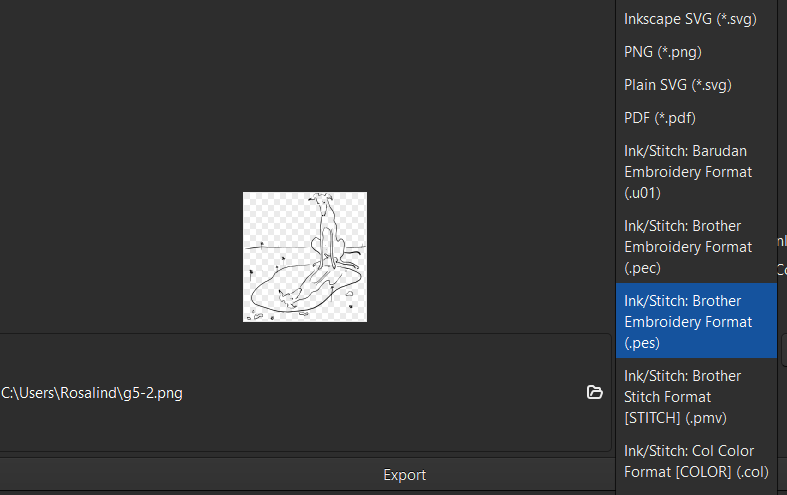Select Plain SVG (*.svg) option

(678, 85)
